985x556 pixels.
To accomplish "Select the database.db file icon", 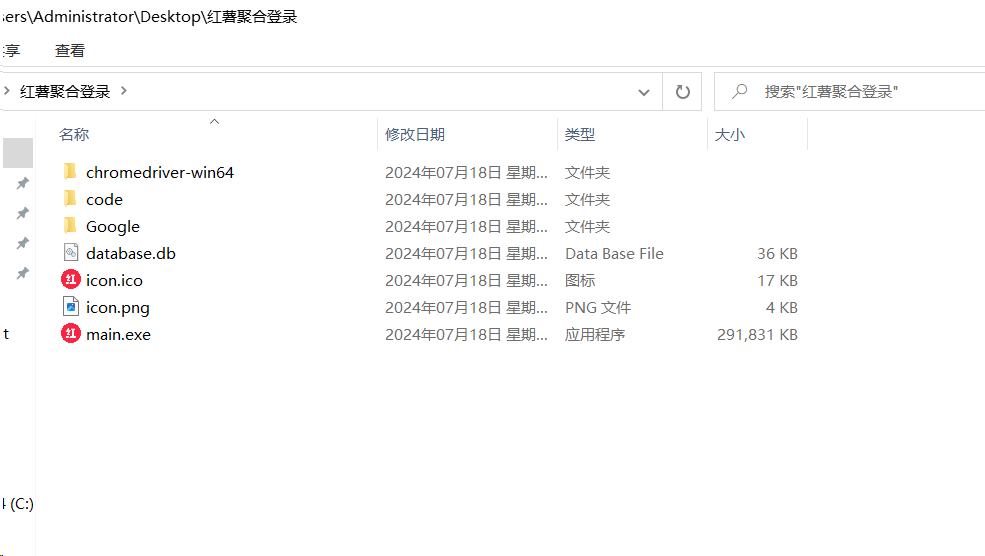I will pos(70,253).
